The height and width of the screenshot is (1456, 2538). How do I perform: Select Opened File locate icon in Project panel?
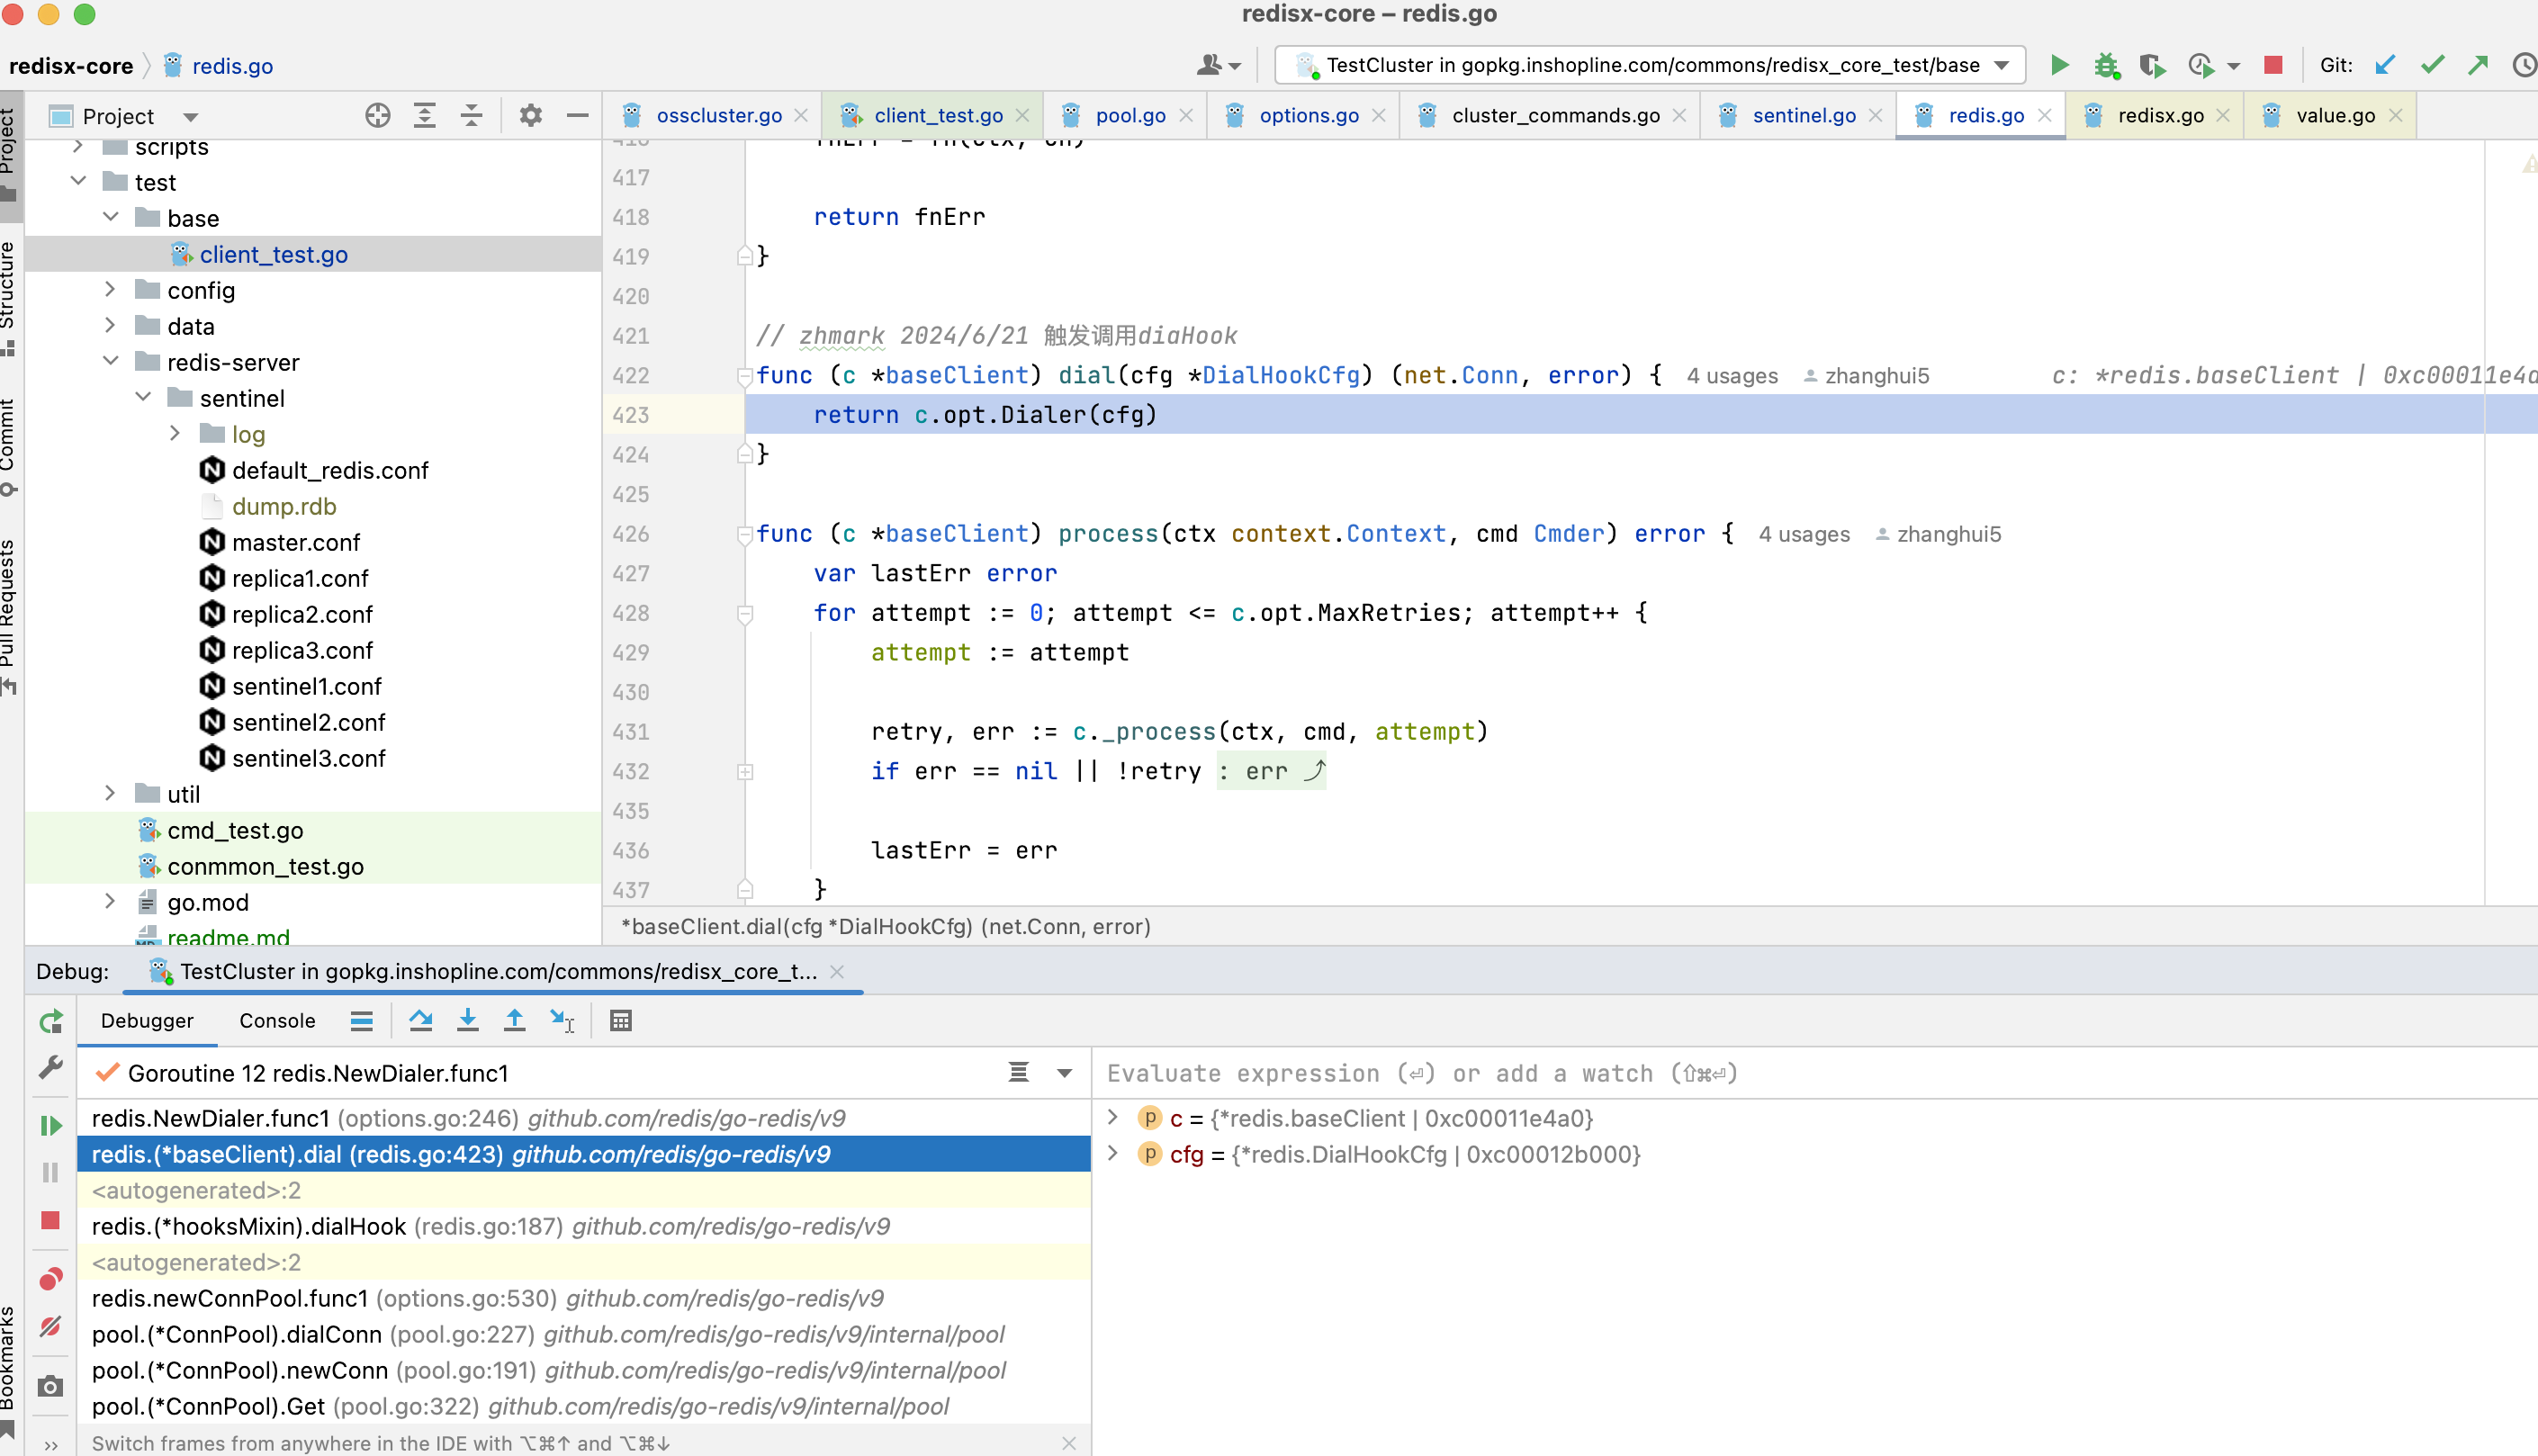tap(377, 116)
